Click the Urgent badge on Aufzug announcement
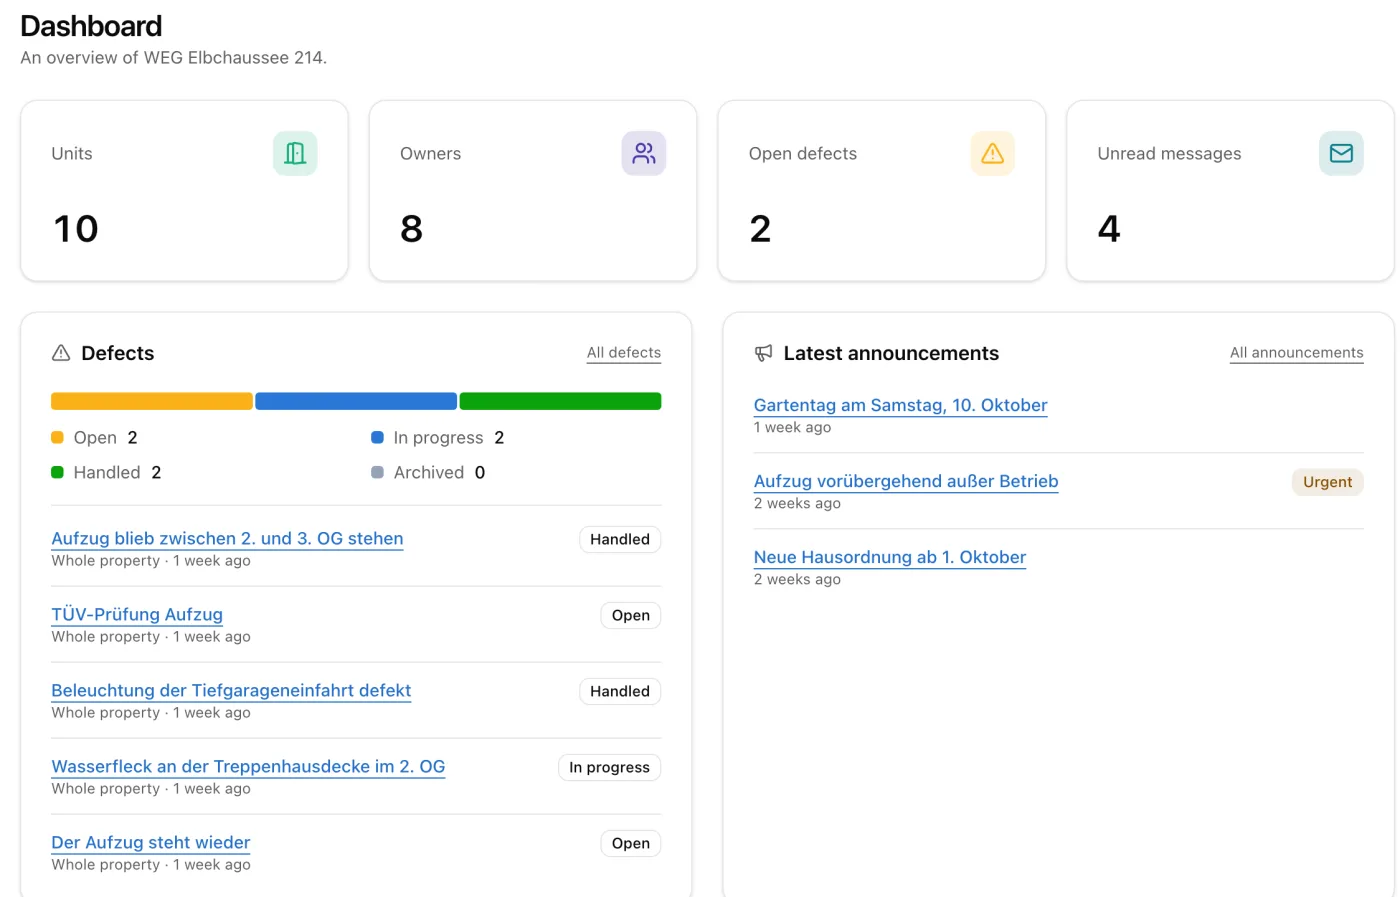This screenshot has height=897, width=1400. 1327,482
